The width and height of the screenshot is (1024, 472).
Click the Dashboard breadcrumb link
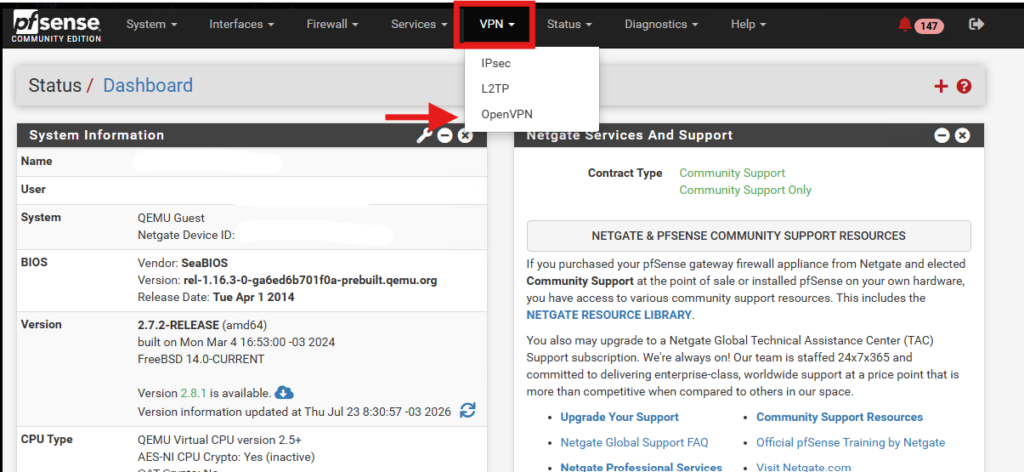click(148, 86)
